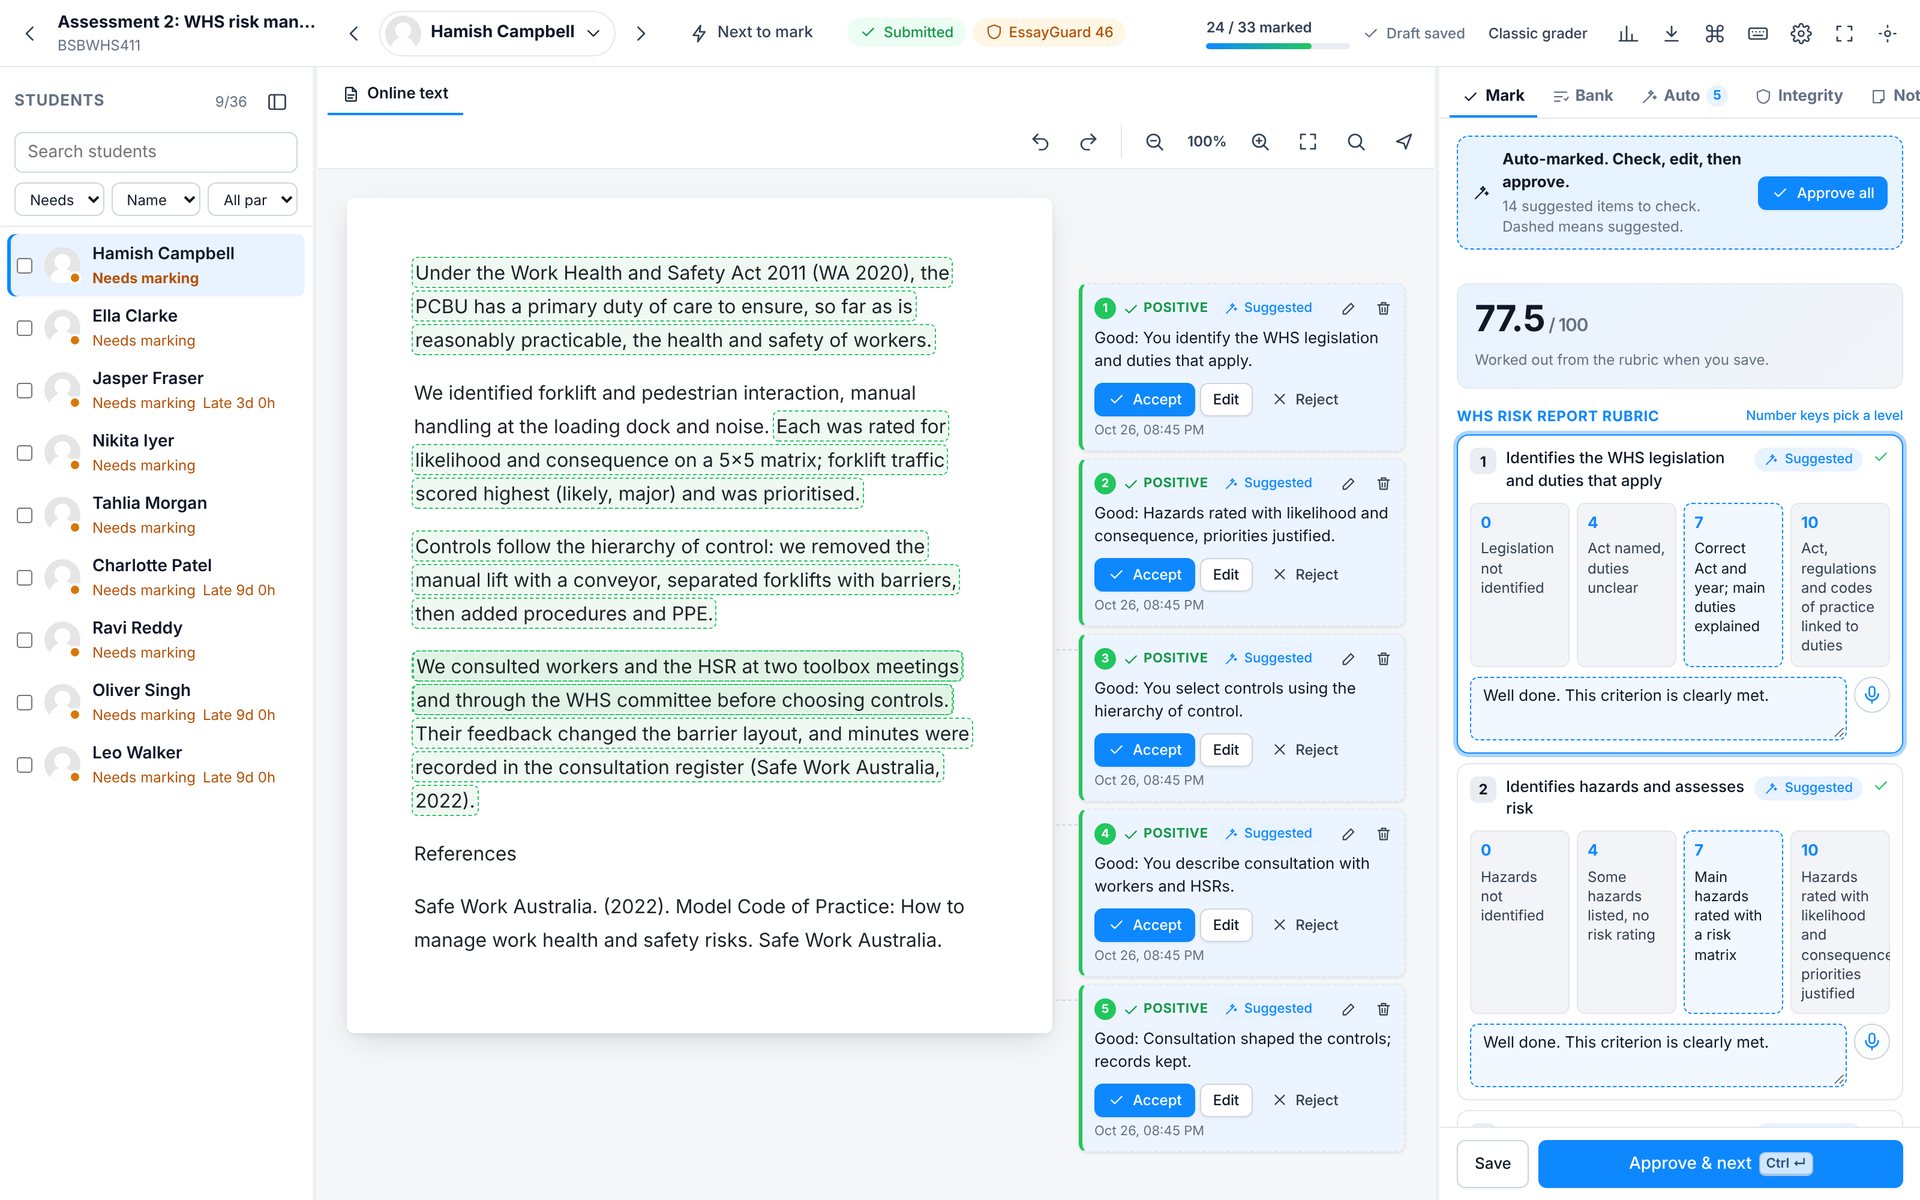Open keyboard shortcuts command icon
Image resolution: width=1920 pixels, height=1200 pixels.
pos(1714,33)
